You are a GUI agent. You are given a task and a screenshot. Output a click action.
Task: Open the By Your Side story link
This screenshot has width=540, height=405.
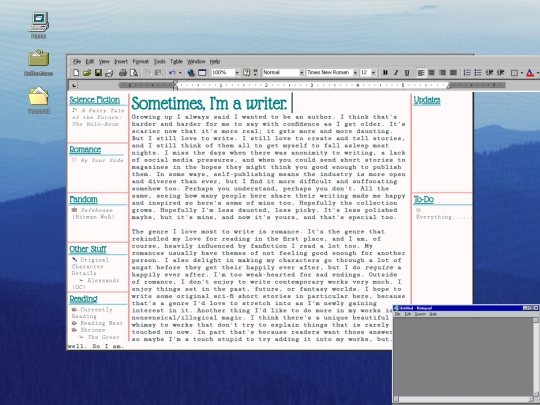pyautogui.click(x=102, y=160)
